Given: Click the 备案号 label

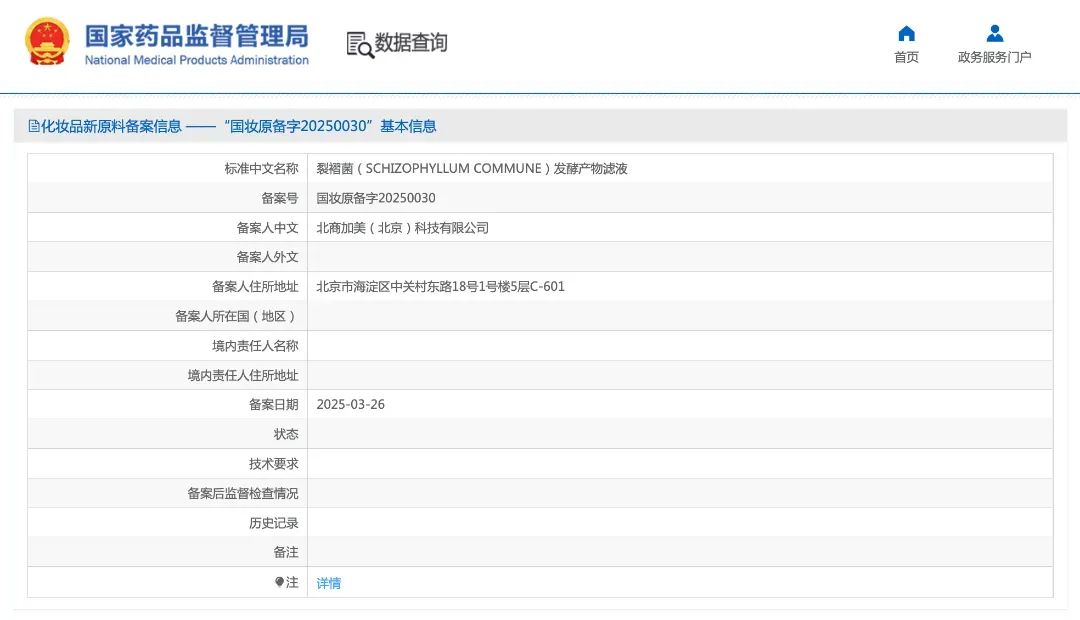Looking at the screenshot, I should [x=280, y=198].
